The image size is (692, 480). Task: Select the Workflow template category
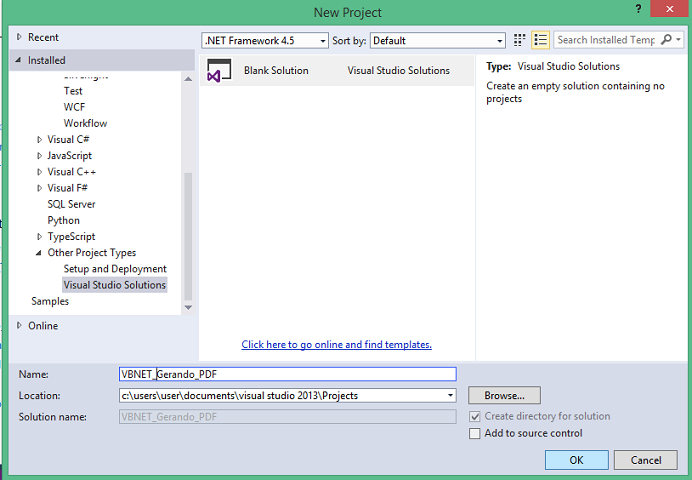point(85,123)
